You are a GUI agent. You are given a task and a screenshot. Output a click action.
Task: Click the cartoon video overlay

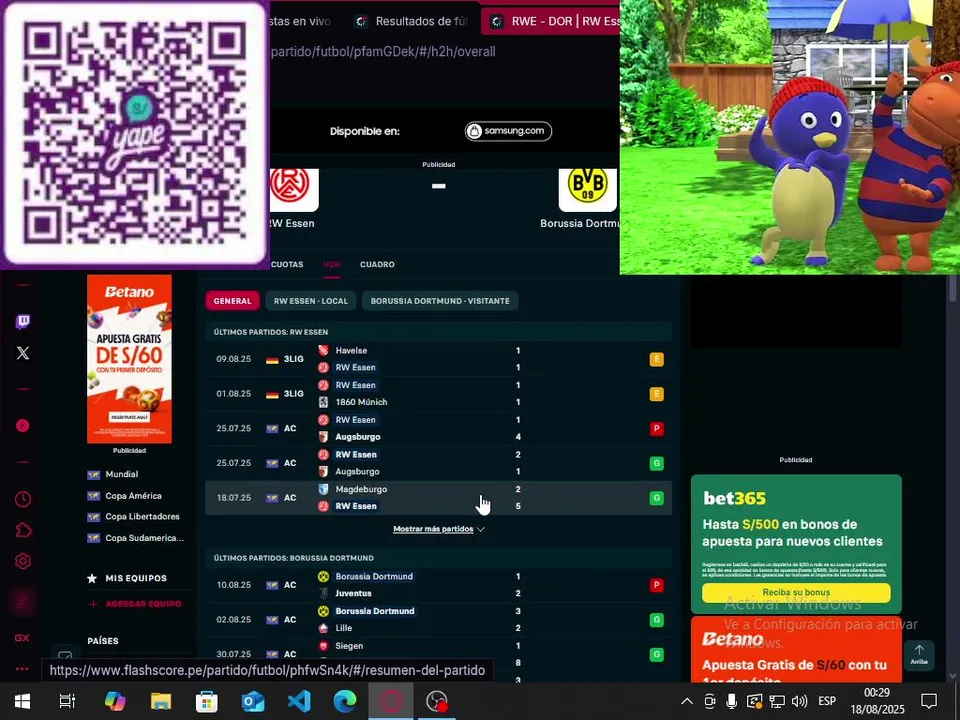(790, 137)
